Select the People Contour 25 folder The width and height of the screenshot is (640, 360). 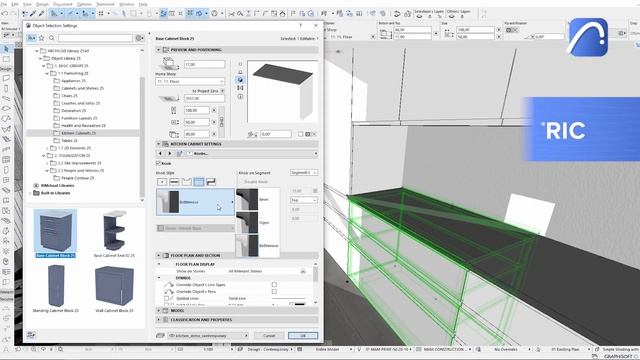tap(74, 178)
